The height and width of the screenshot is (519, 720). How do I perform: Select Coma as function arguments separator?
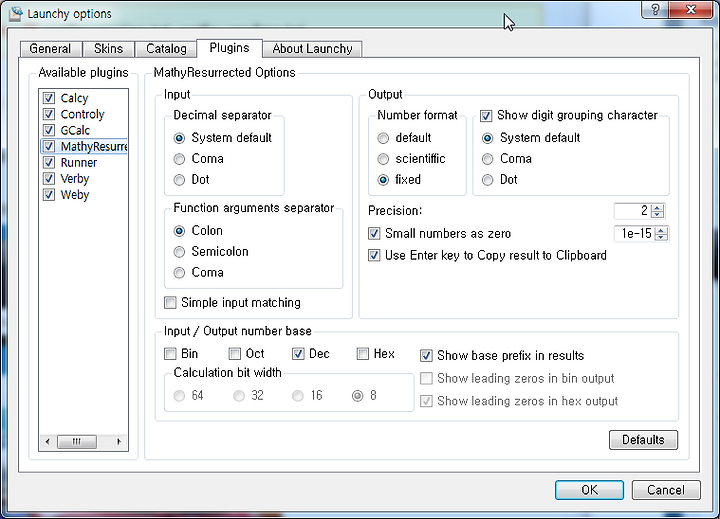[x=180, y=272]
